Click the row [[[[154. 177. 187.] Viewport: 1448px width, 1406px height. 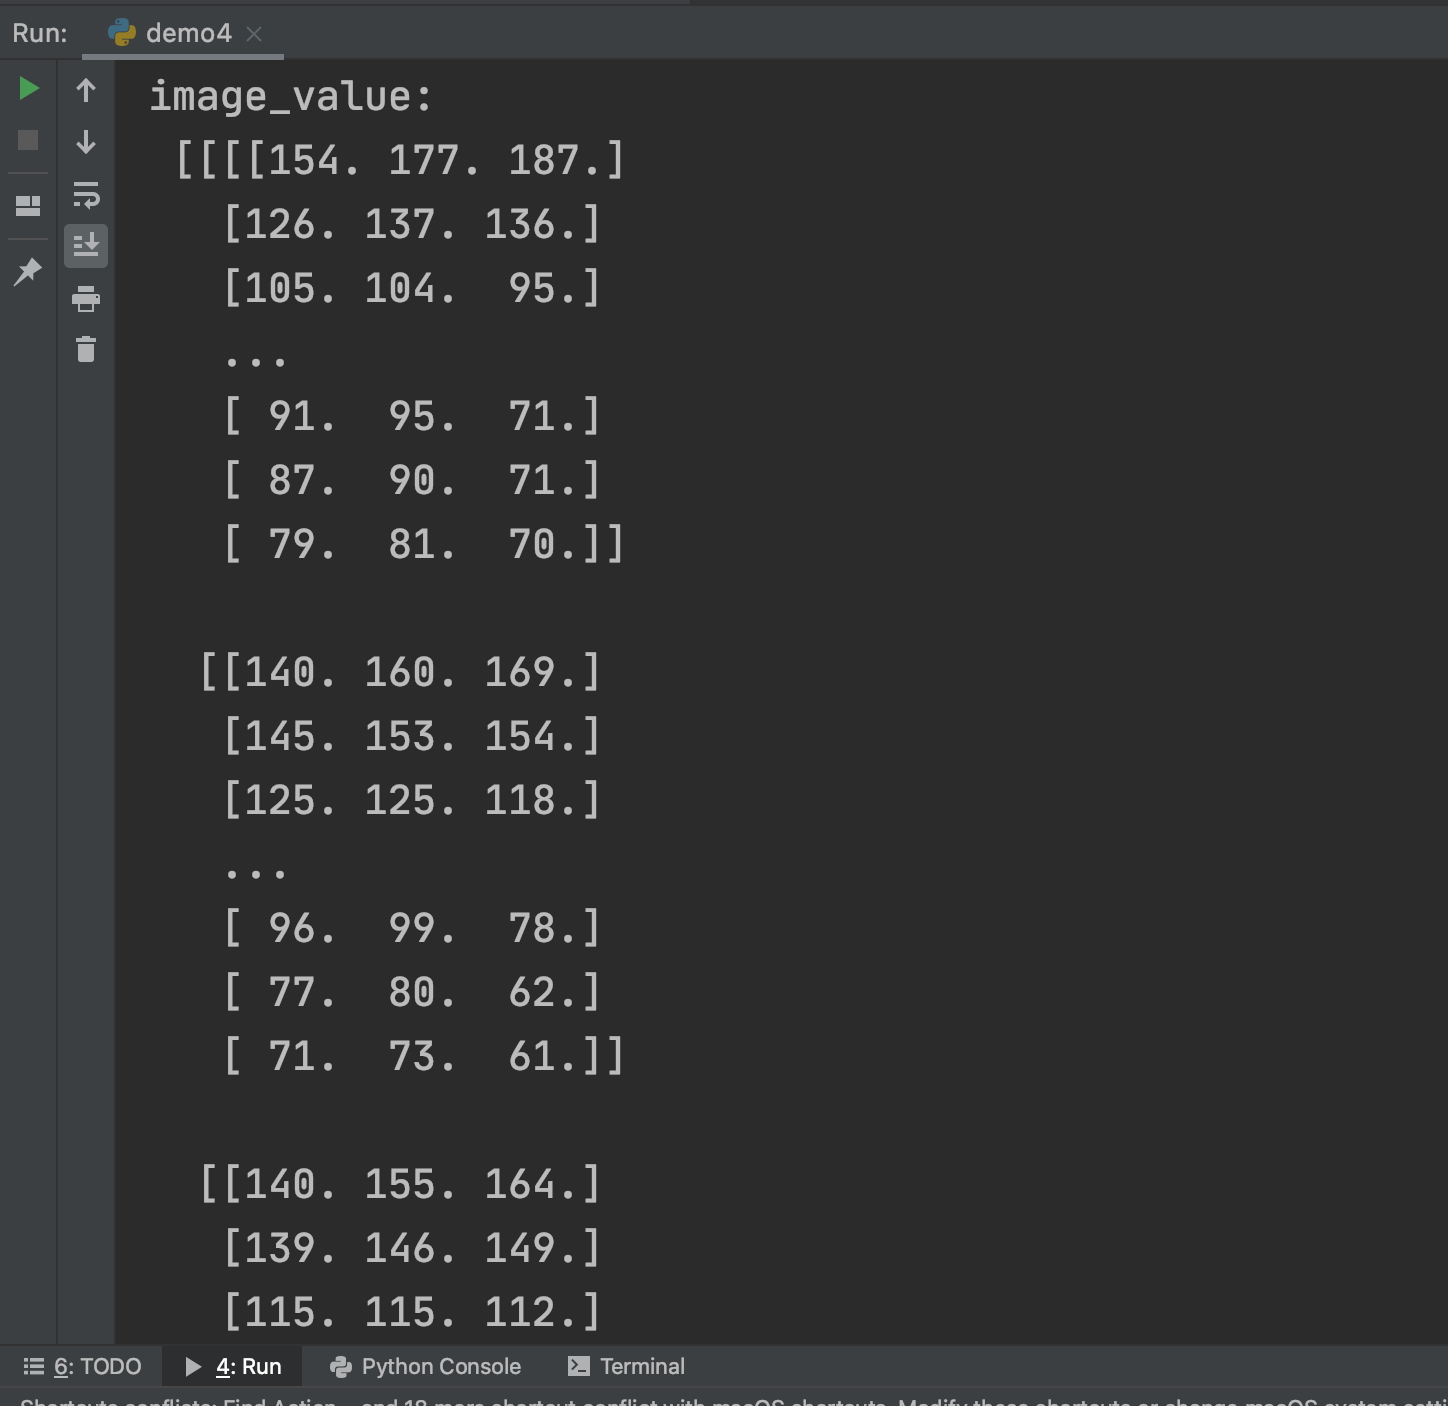(400, 160)
